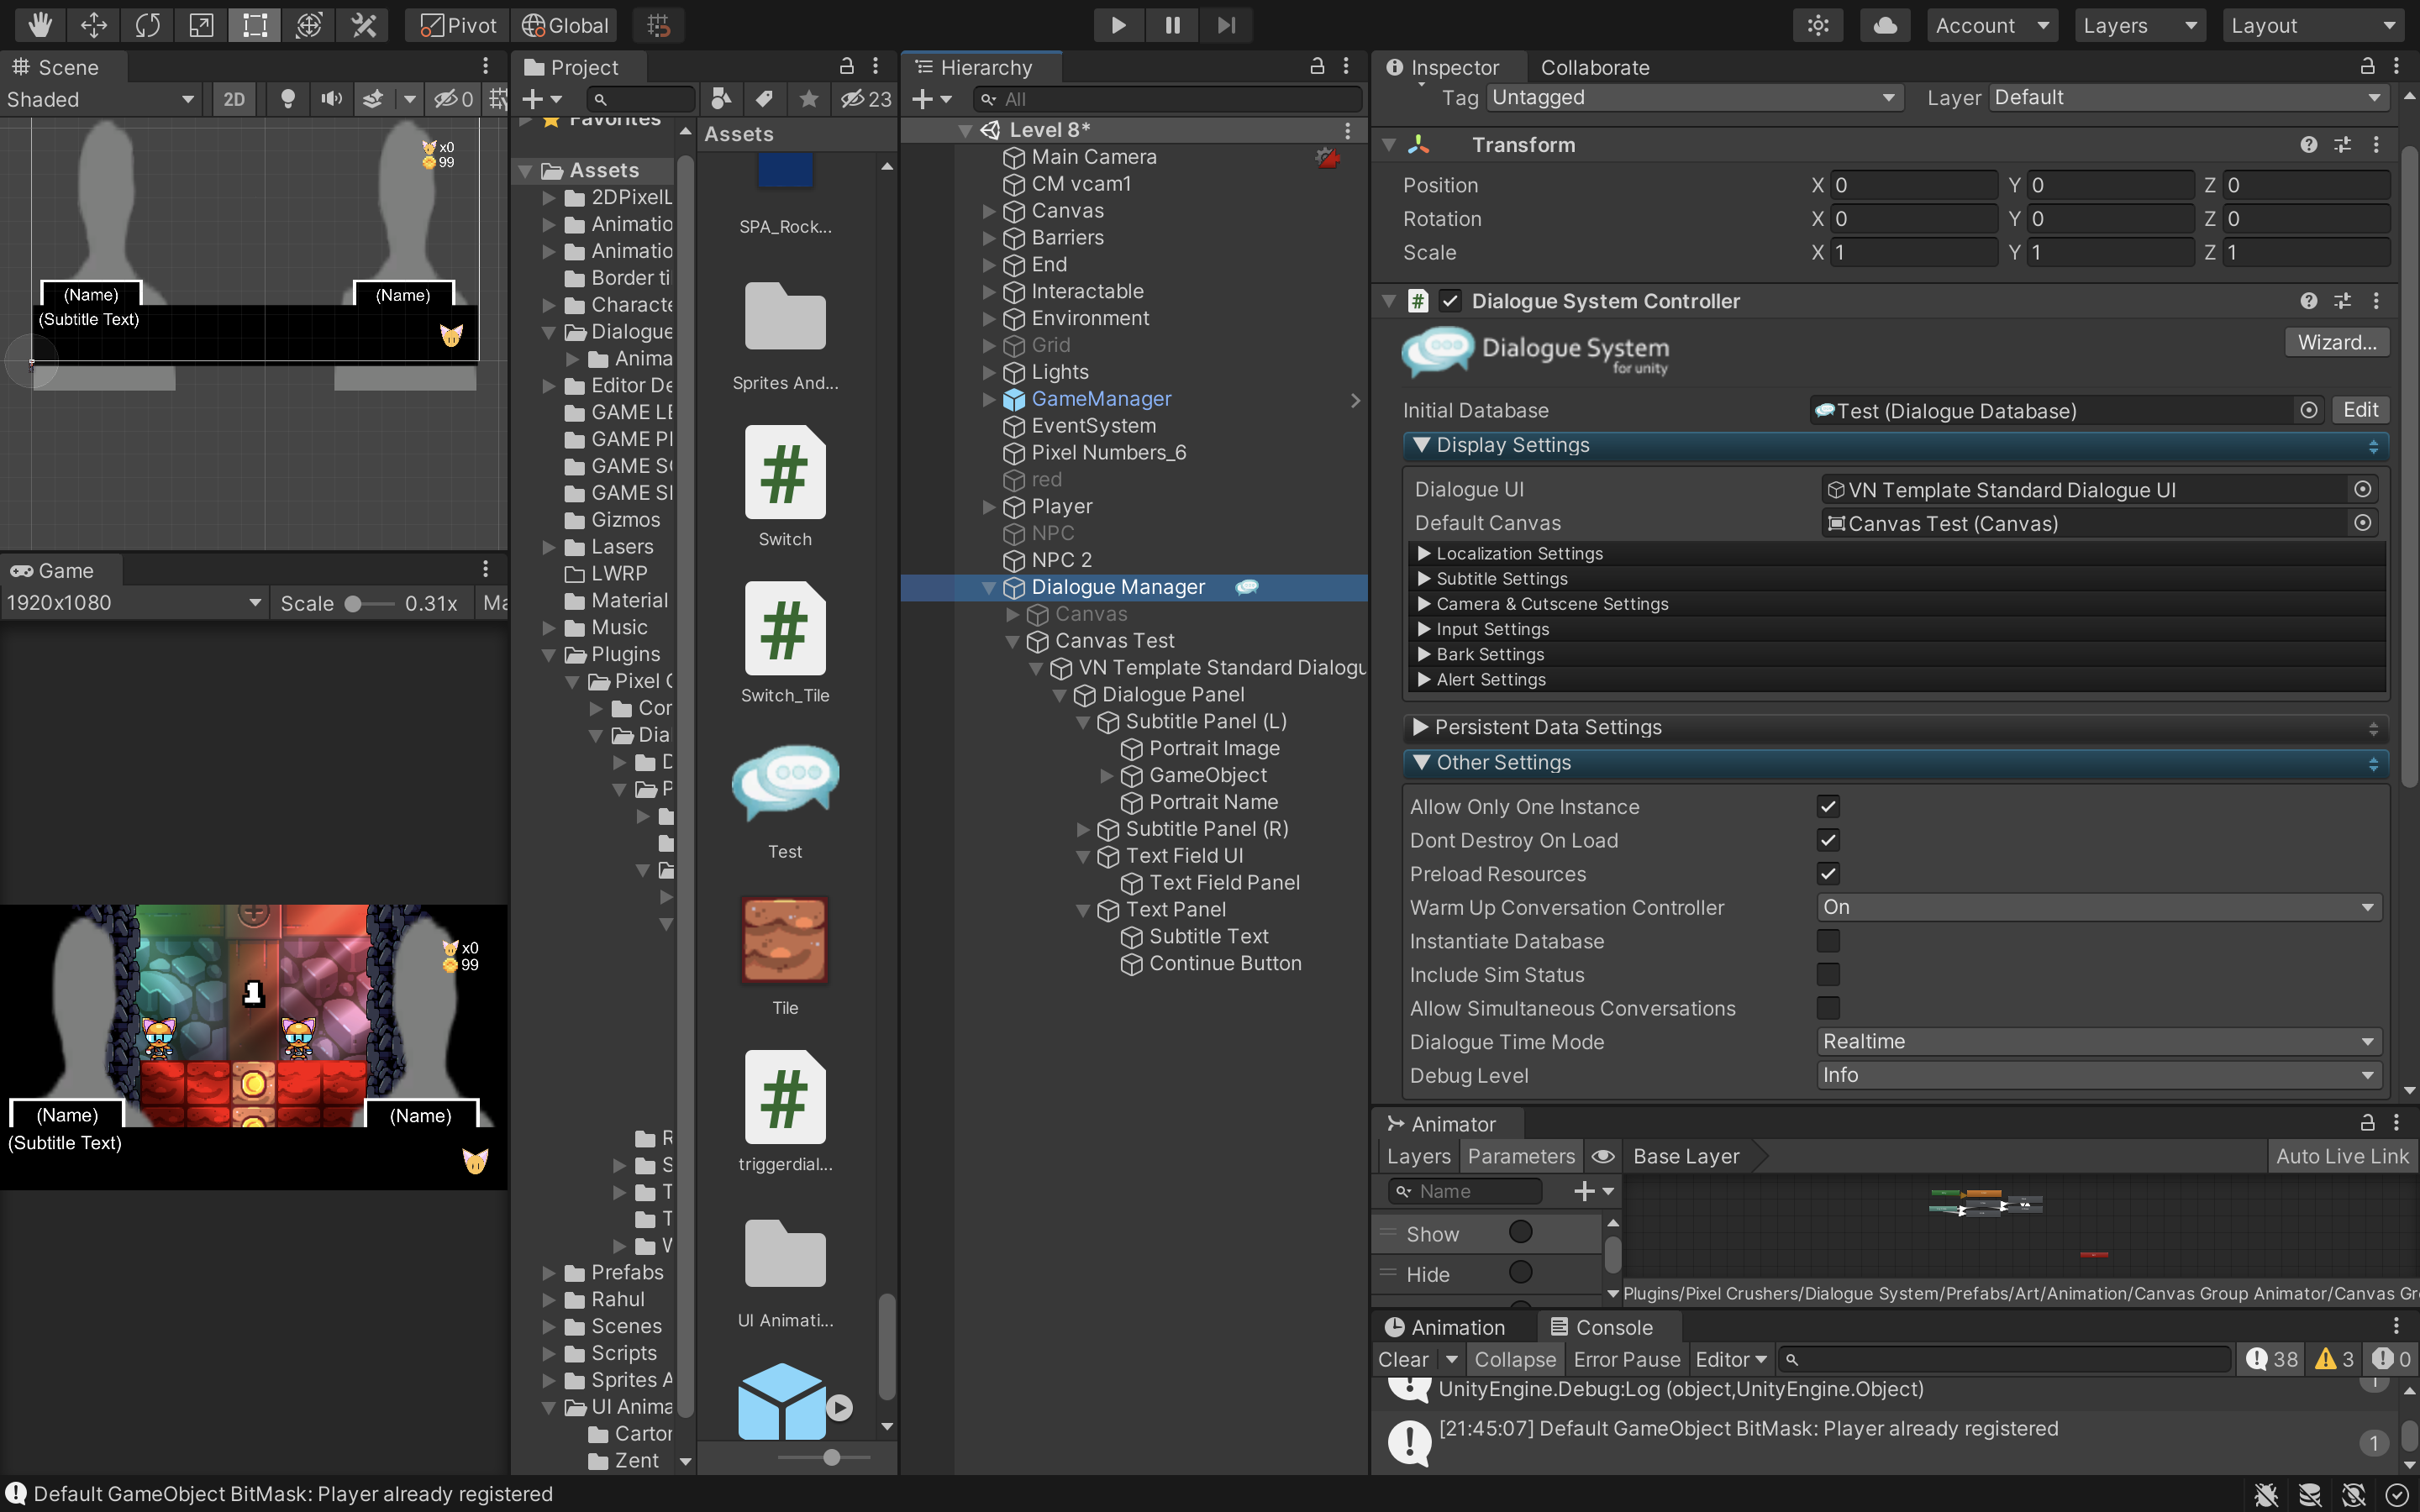Image resolution: width=2420 pixels, height=1512 pixels.
Task: Click the Step frame button
Action: point(1226,25)
